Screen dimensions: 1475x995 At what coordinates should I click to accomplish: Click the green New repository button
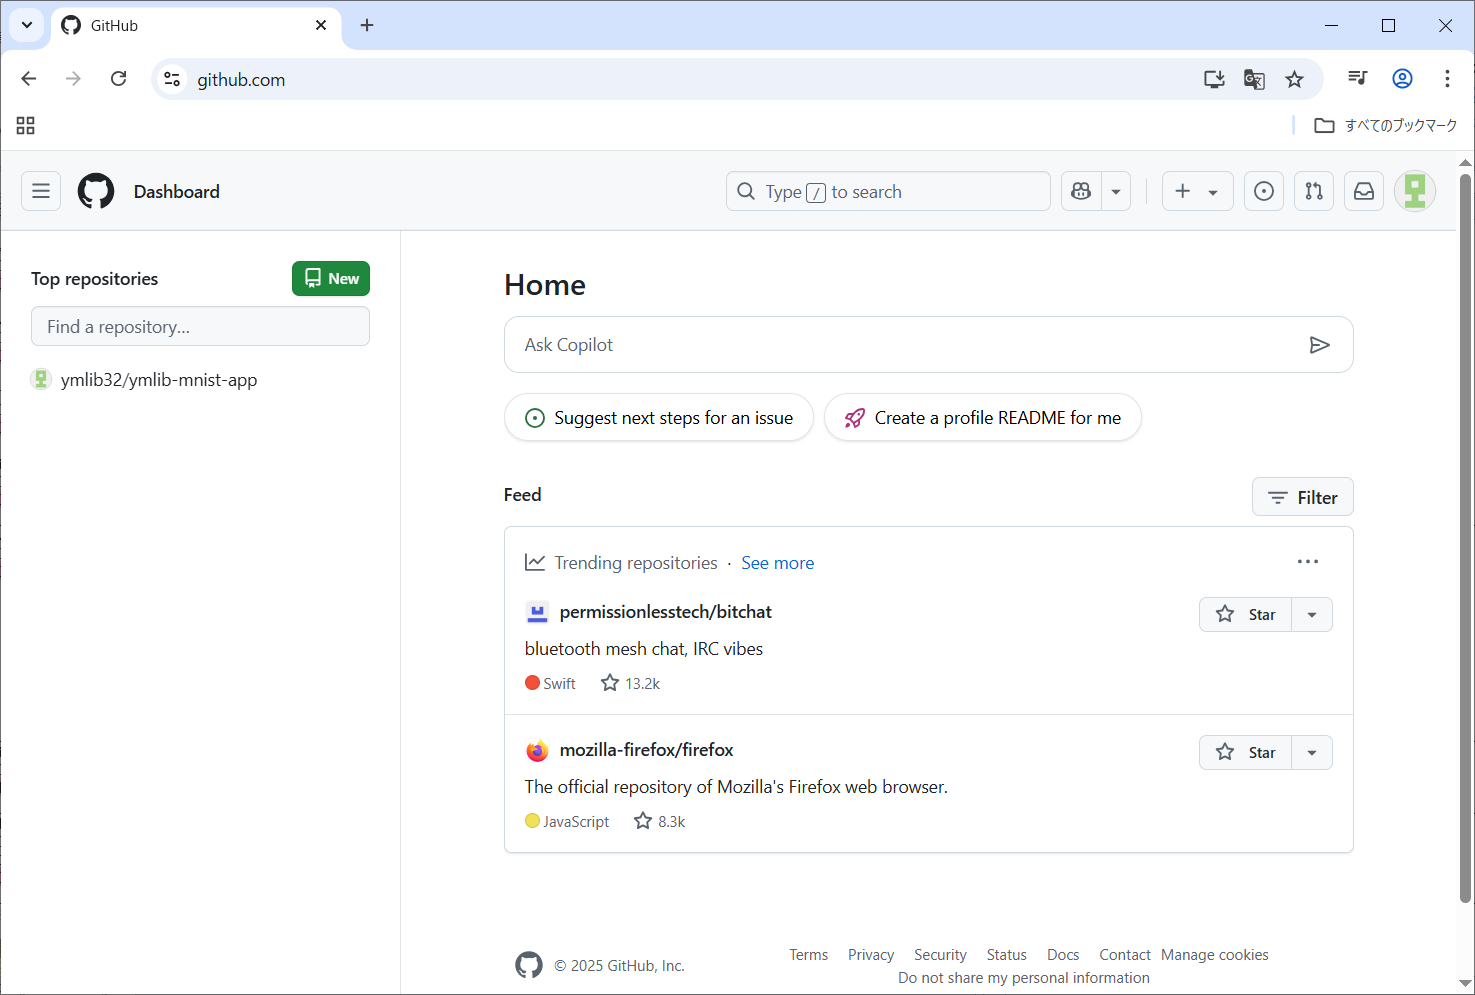[331, 279]
